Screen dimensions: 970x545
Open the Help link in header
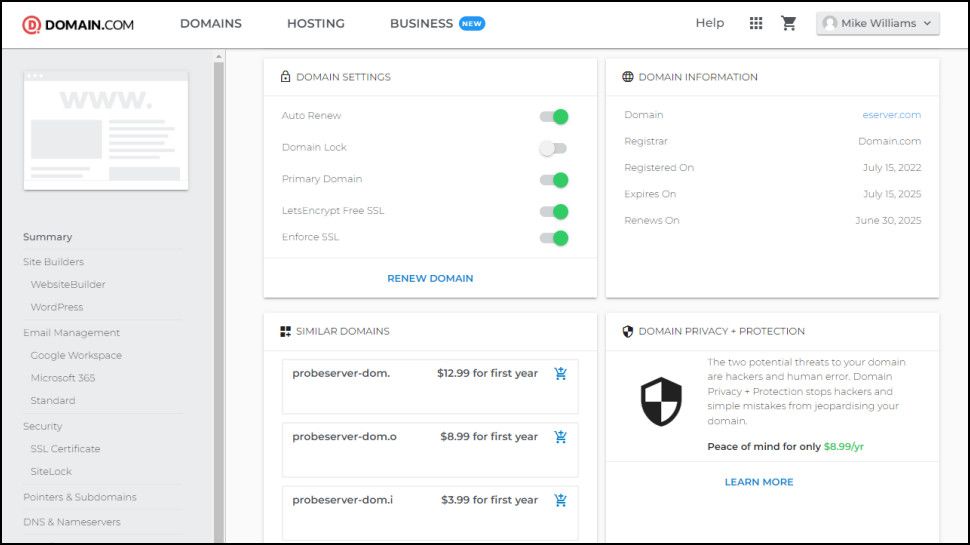(x=710, y=23)
